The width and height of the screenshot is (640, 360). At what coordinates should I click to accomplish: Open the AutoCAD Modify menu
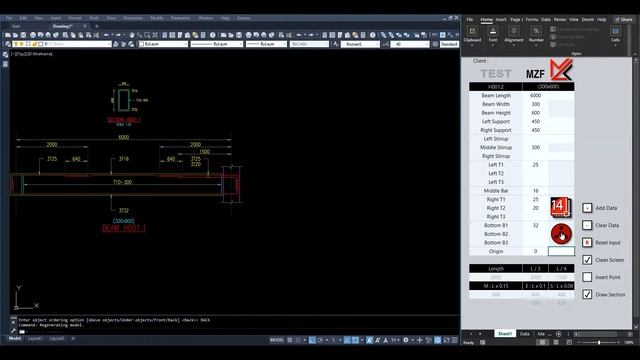pyautogui.click(x=157, y=18)
